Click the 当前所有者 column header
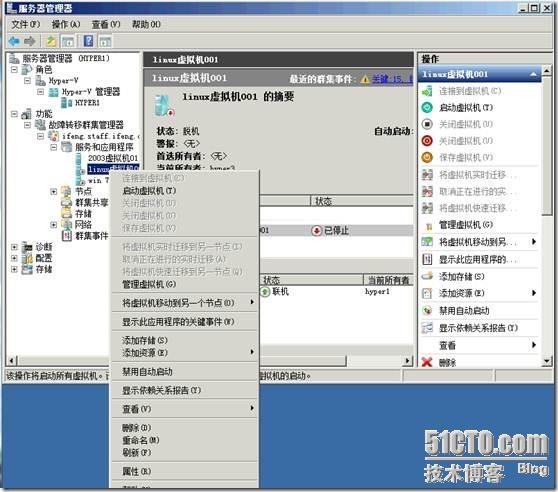This screenshot has height=492, width=558. [x=389, y=280]
